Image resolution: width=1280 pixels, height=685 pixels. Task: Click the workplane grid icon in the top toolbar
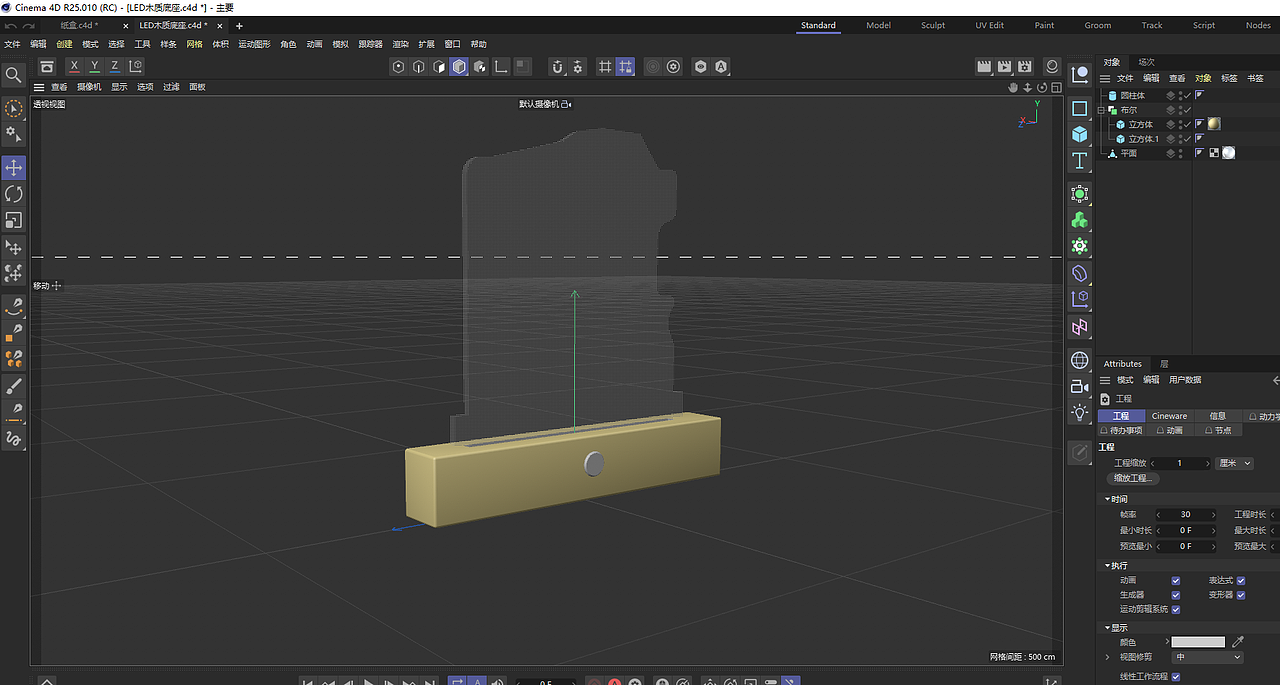[605, 67]
